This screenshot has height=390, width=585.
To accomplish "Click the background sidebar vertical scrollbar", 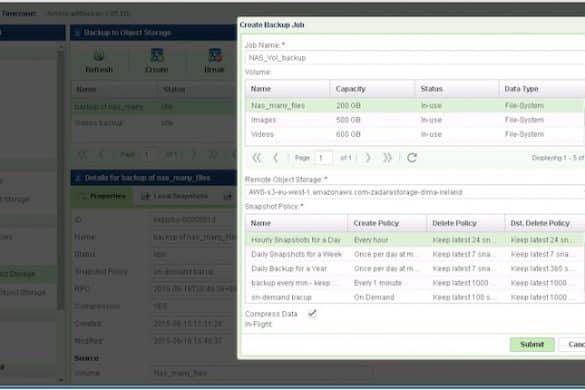I will (x=61, y=179).
